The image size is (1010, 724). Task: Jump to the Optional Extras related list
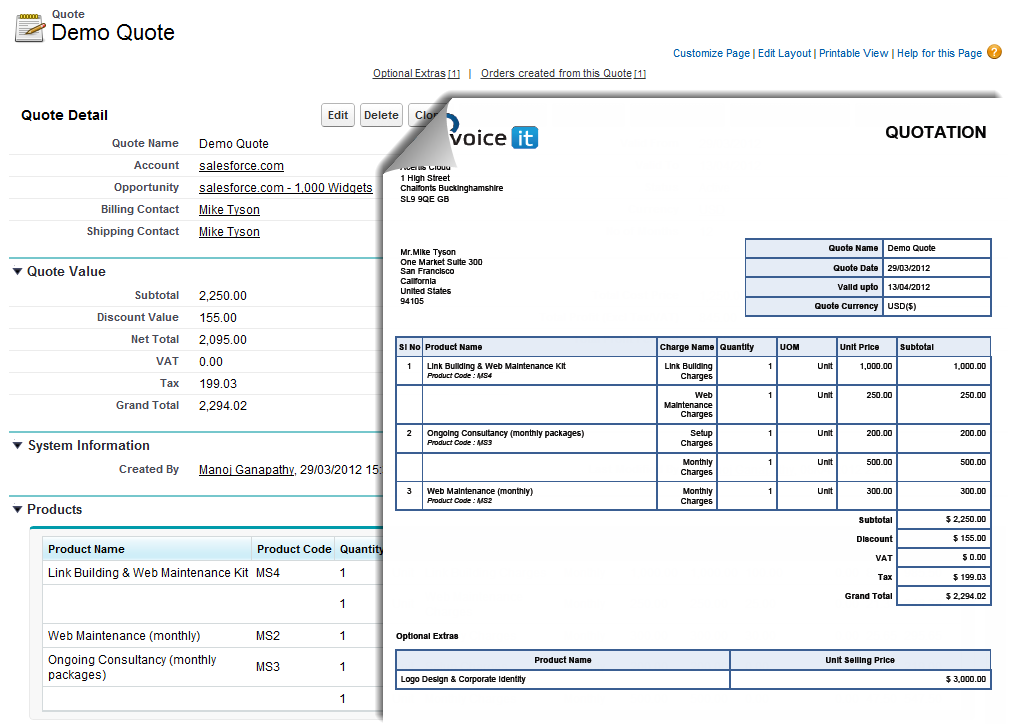pos(416,73)
